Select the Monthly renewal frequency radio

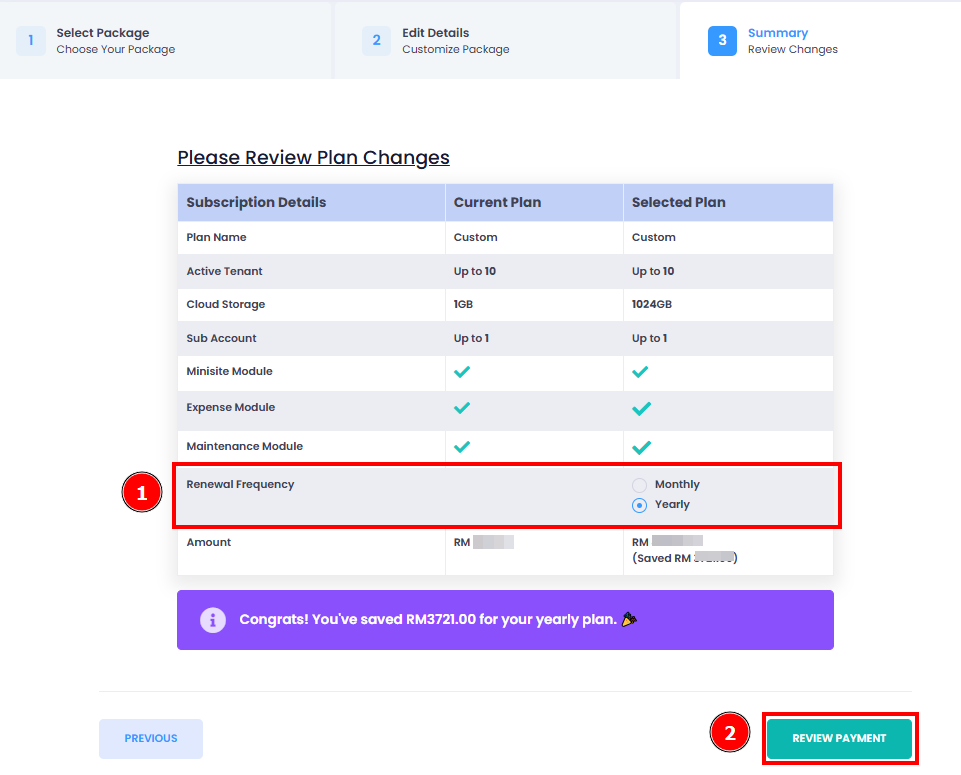pyautogui.click(x=639, y=485)
